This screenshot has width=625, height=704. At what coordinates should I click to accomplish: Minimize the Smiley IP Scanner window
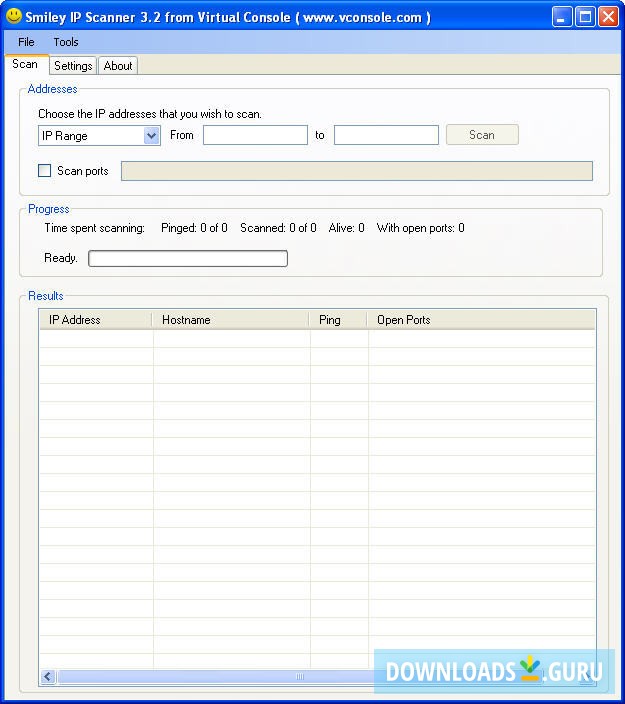click(x=562, y=17)
